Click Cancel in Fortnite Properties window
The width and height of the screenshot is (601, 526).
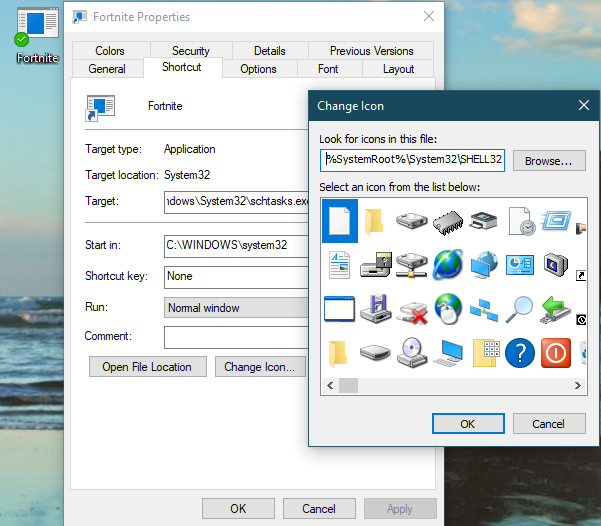[x=319, y=509]
